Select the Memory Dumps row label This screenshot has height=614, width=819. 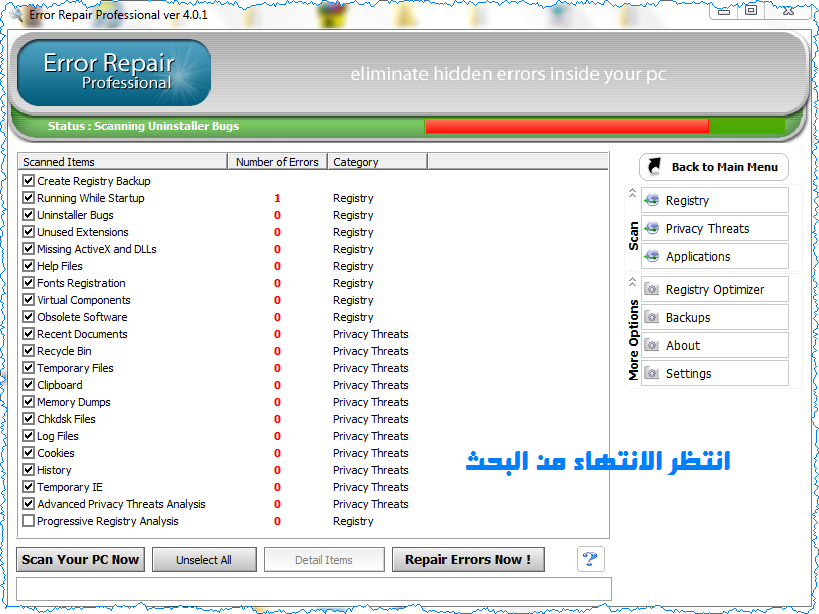tap(74, 402)
